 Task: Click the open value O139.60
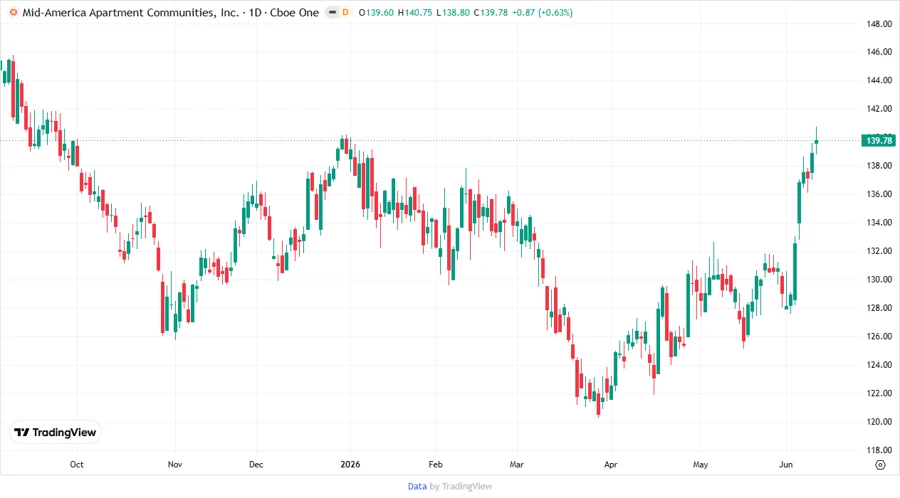coord(376,13)
